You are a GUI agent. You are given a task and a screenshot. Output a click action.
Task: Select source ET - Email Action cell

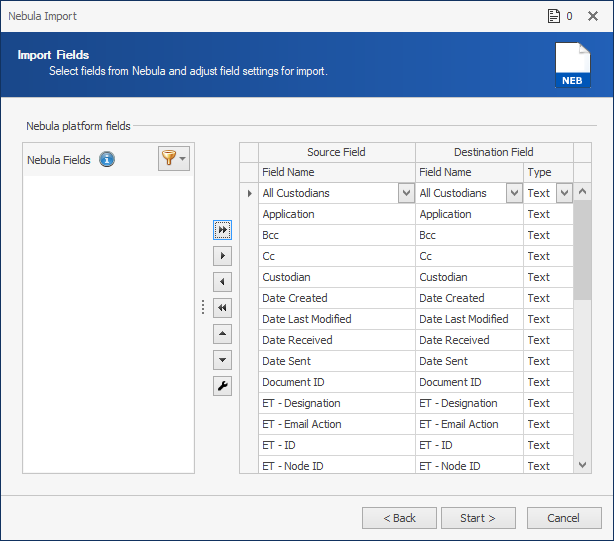click(337, 424)
